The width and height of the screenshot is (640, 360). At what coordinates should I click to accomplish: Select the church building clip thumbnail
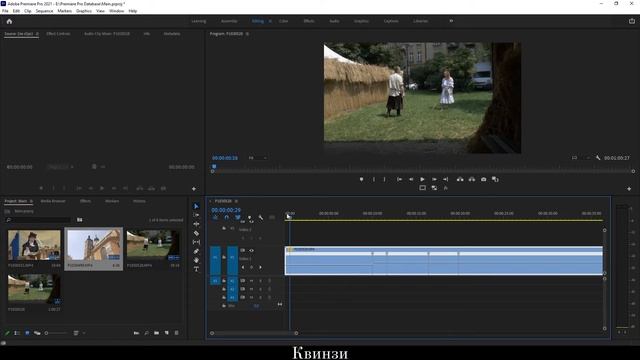(94, 245)
